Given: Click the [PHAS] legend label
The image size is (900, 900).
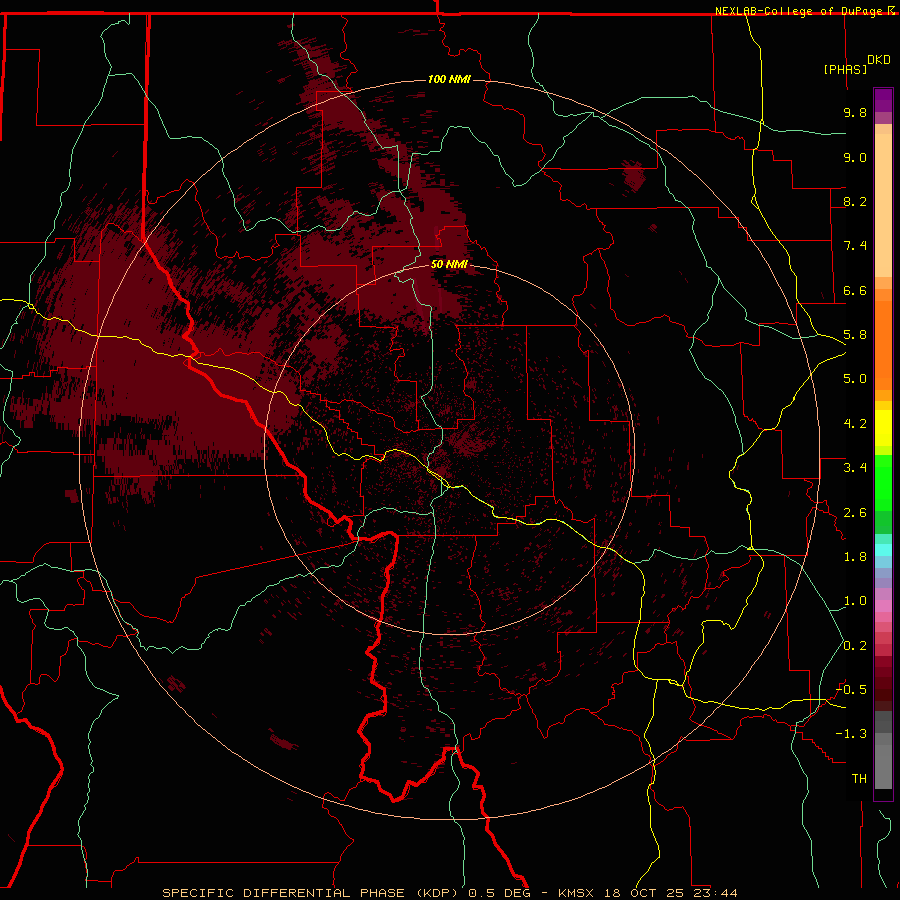Looking at the screenshot, I should [x=845, y=69].
